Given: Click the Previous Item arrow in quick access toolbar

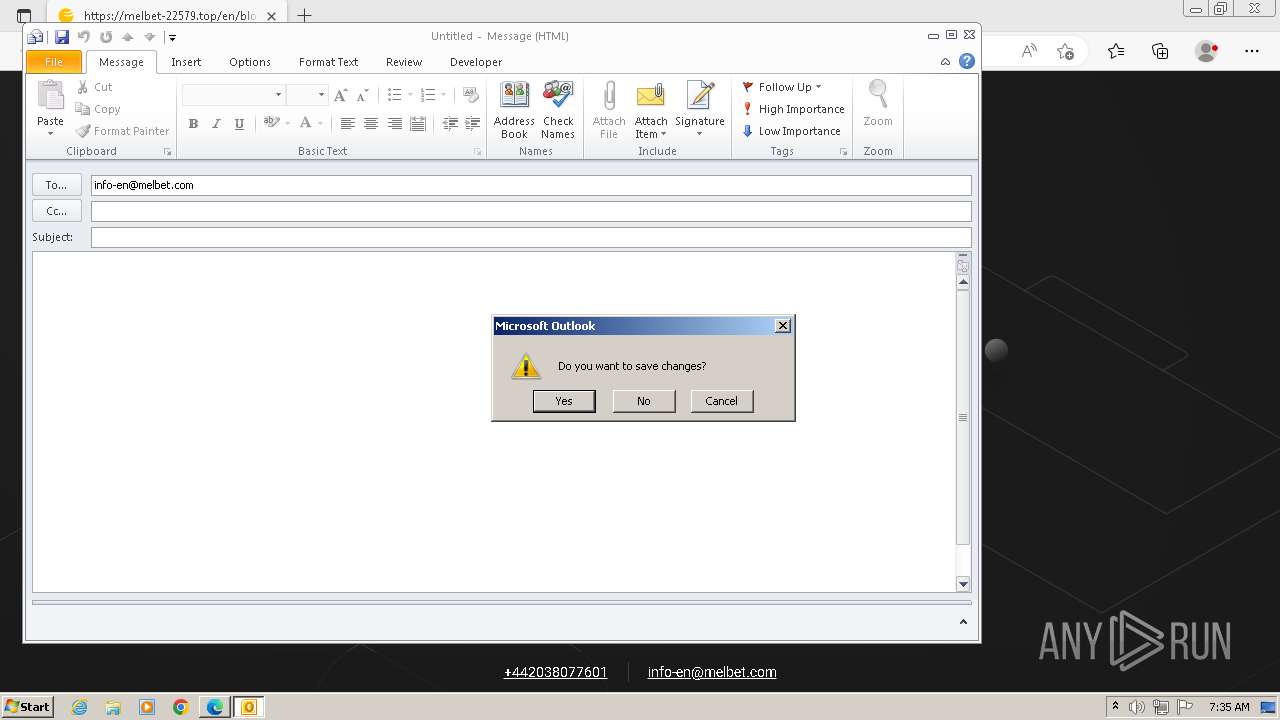Looking at the screenshot, I should [x=128, y=37].
